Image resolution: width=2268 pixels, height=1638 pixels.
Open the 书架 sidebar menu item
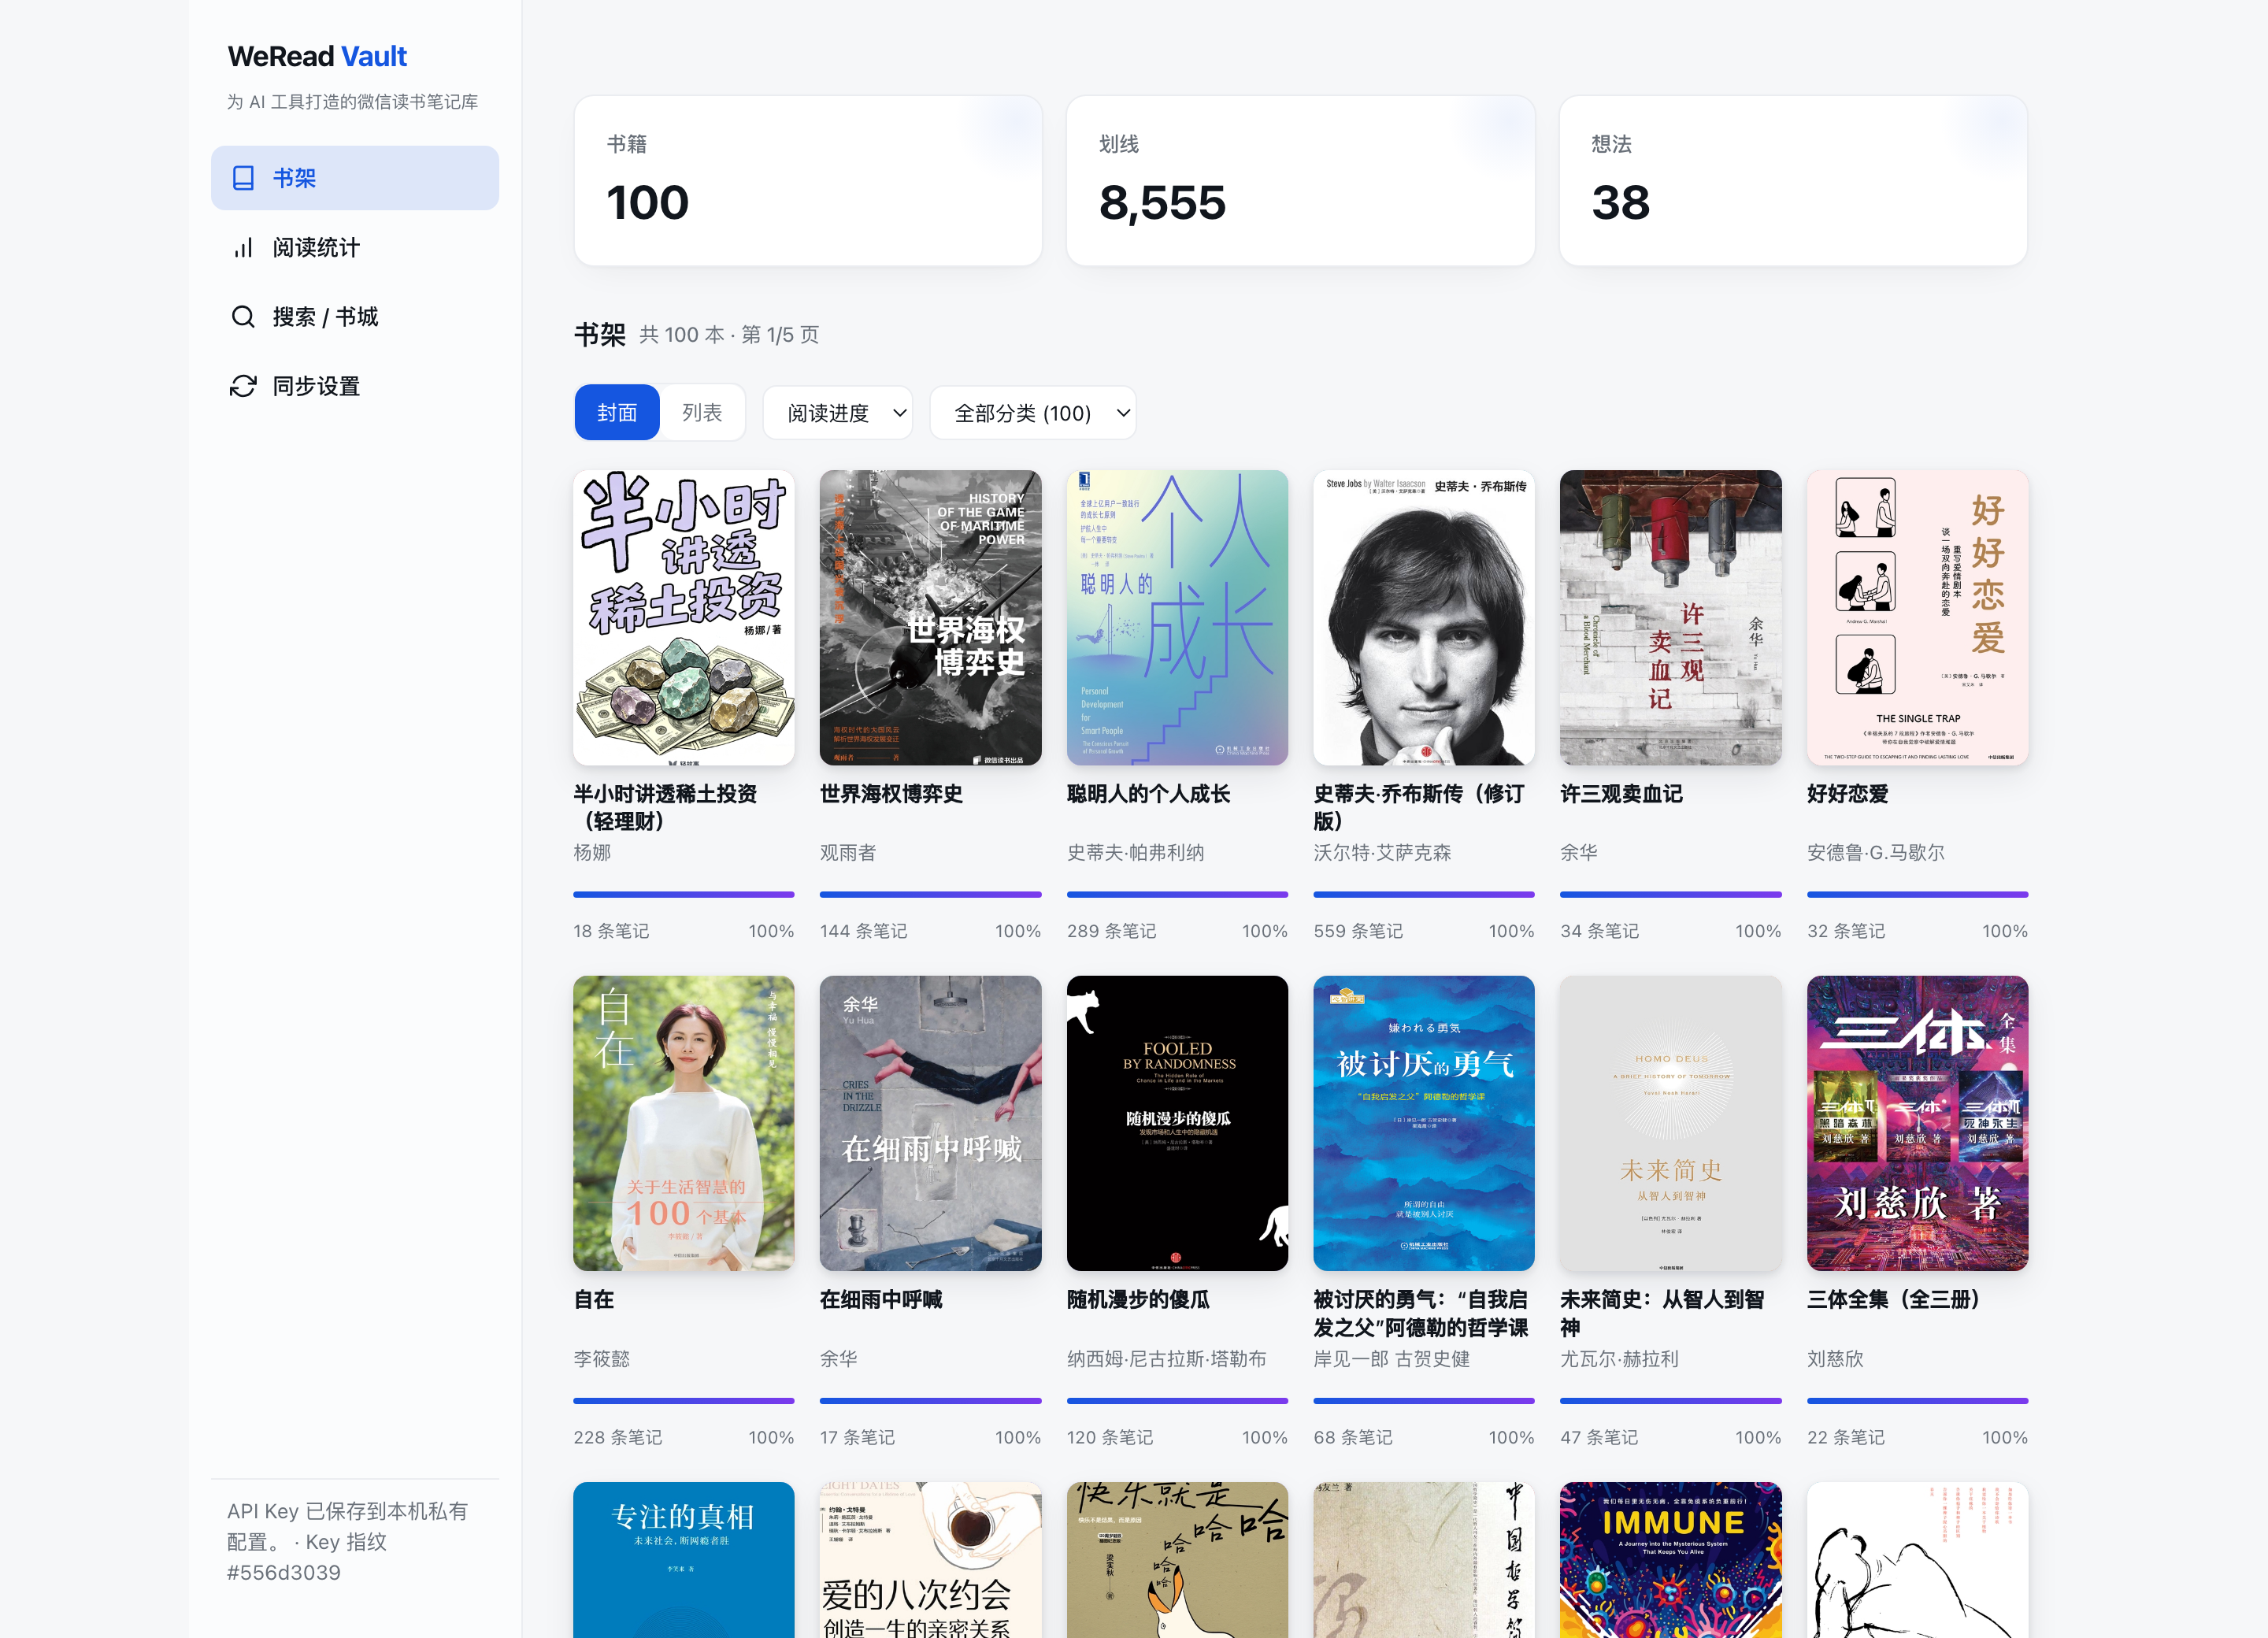click(x=355, y=178)
